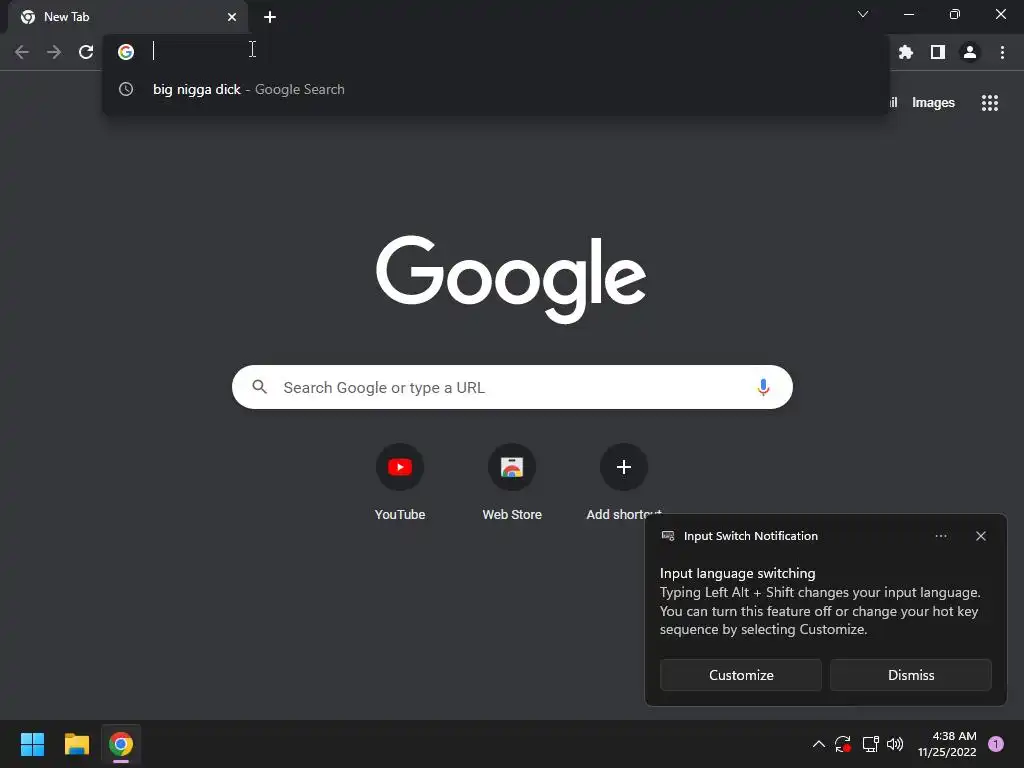The height and width of the screenshot is (768, 1024).
Task: Show hidden system tray icons
Action: (818, 744)
